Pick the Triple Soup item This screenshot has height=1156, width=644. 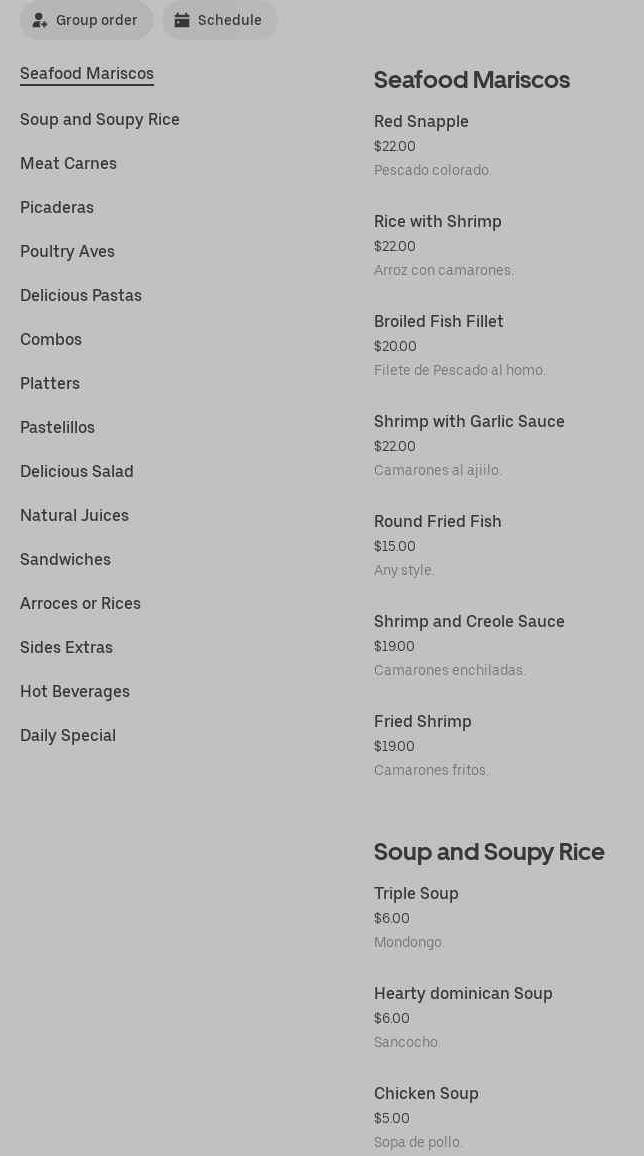coord(416,894)
